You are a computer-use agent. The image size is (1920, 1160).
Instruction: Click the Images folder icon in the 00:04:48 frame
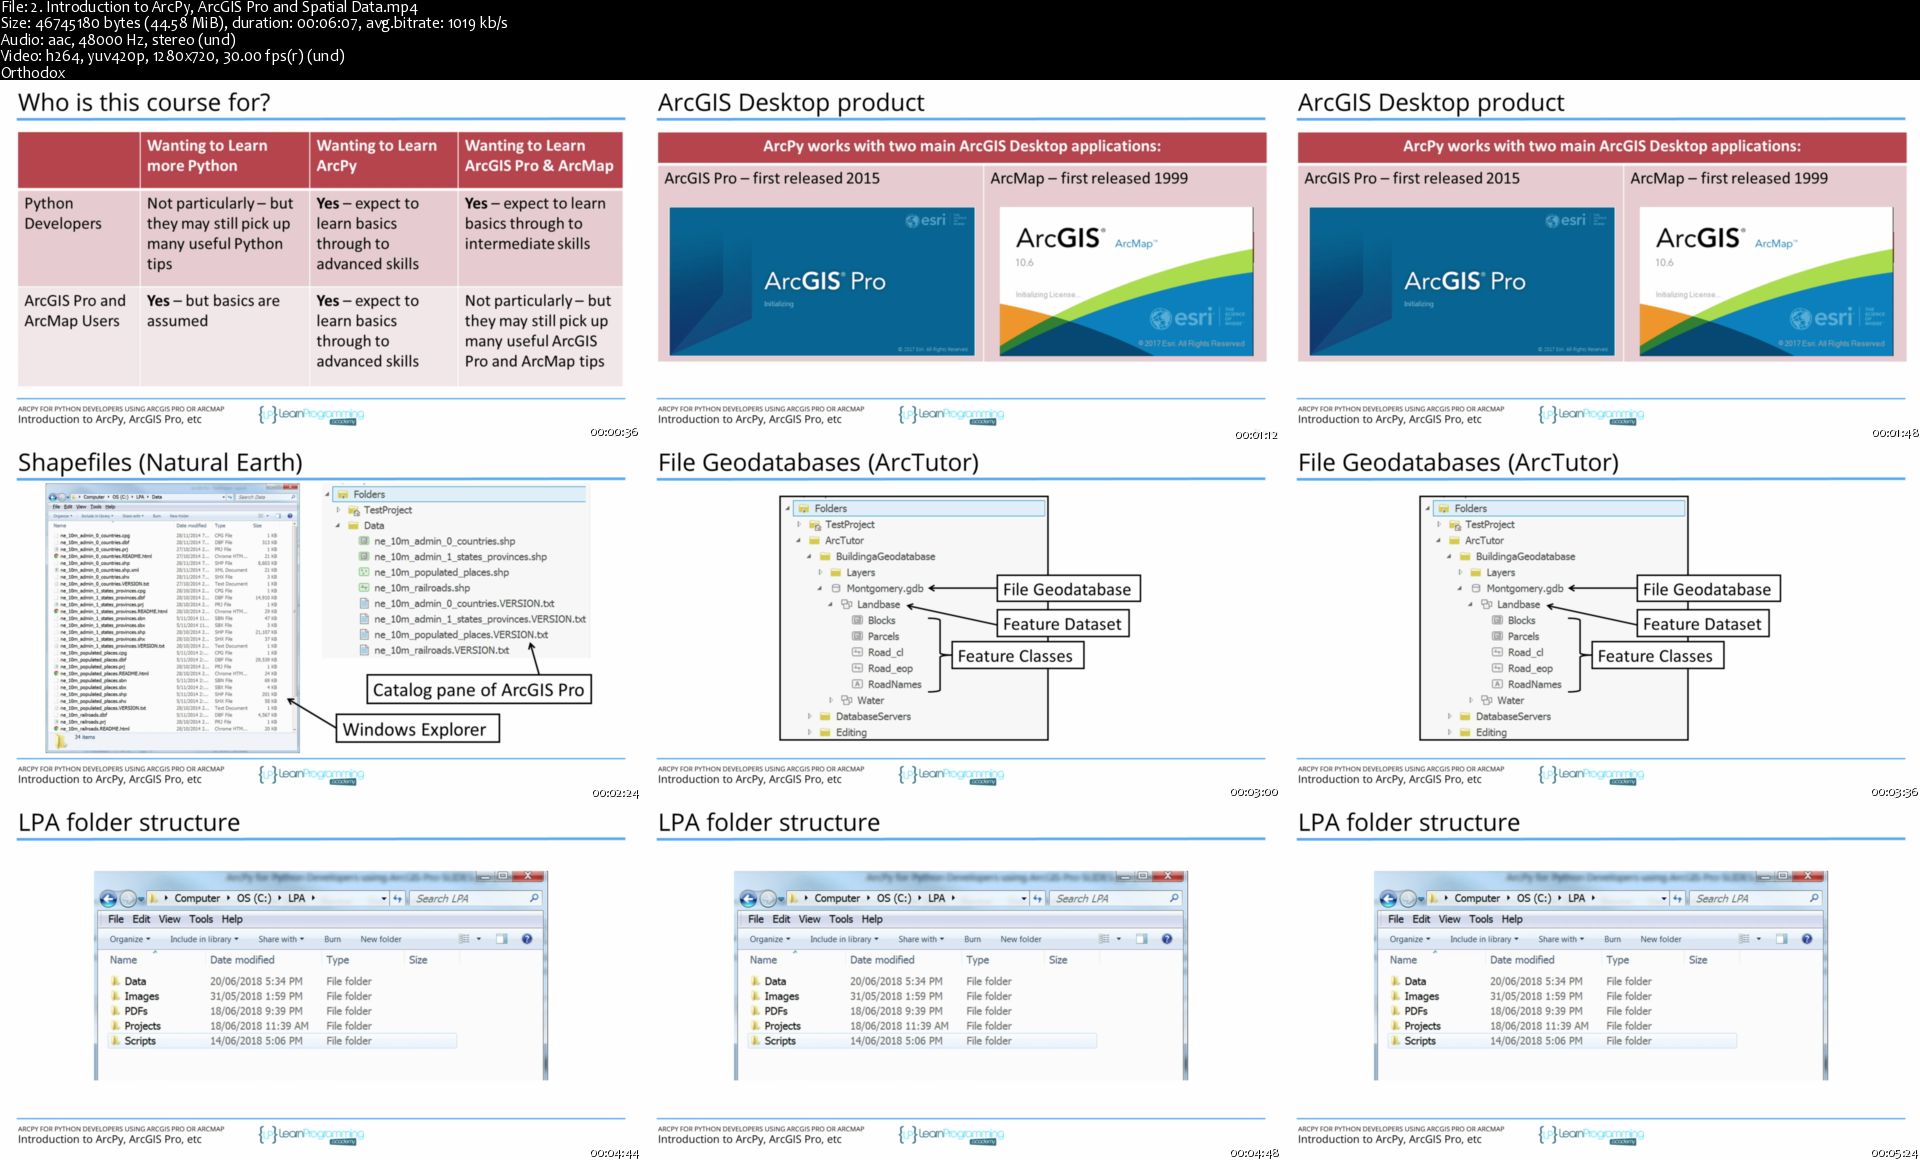756,996
